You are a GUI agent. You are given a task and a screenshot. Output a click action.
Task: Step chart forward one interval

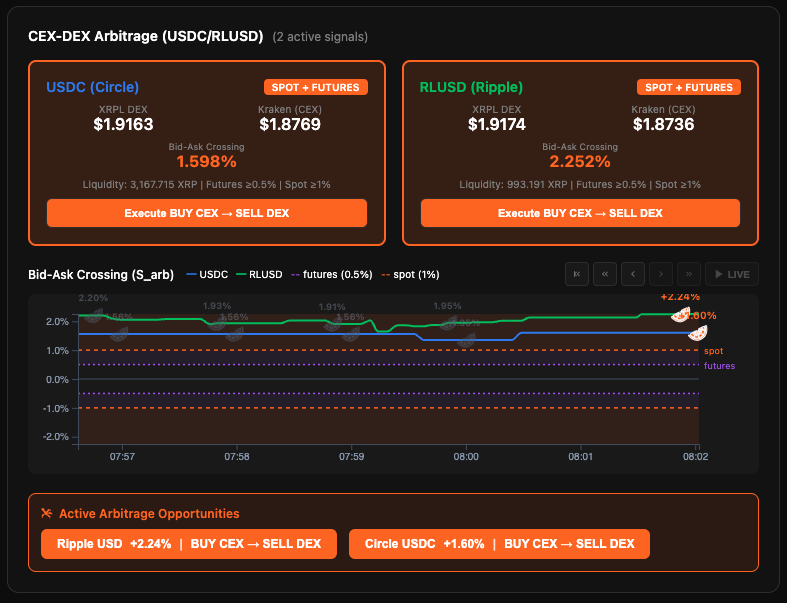pyautogui.click(x=661, y=274)
